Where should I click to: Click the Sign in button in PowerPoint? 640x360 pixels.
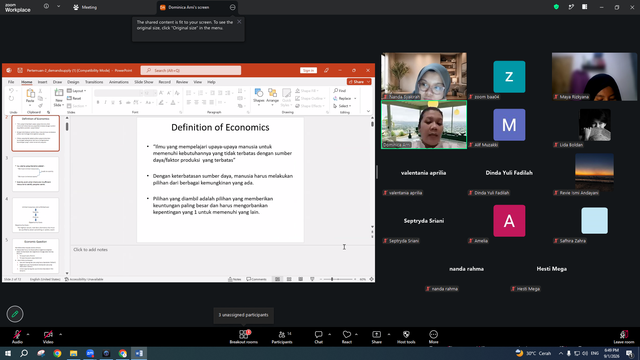(x=308, y=70)
